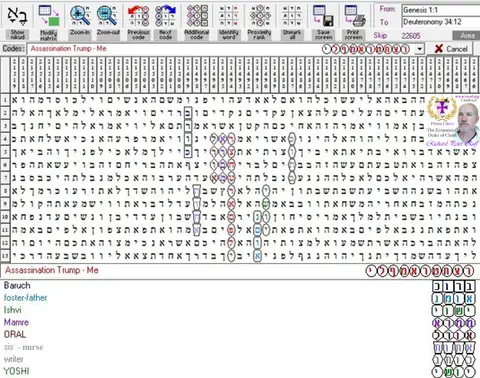Click matrix row header number 8
480x378 pixels.
tap(5, 191)
